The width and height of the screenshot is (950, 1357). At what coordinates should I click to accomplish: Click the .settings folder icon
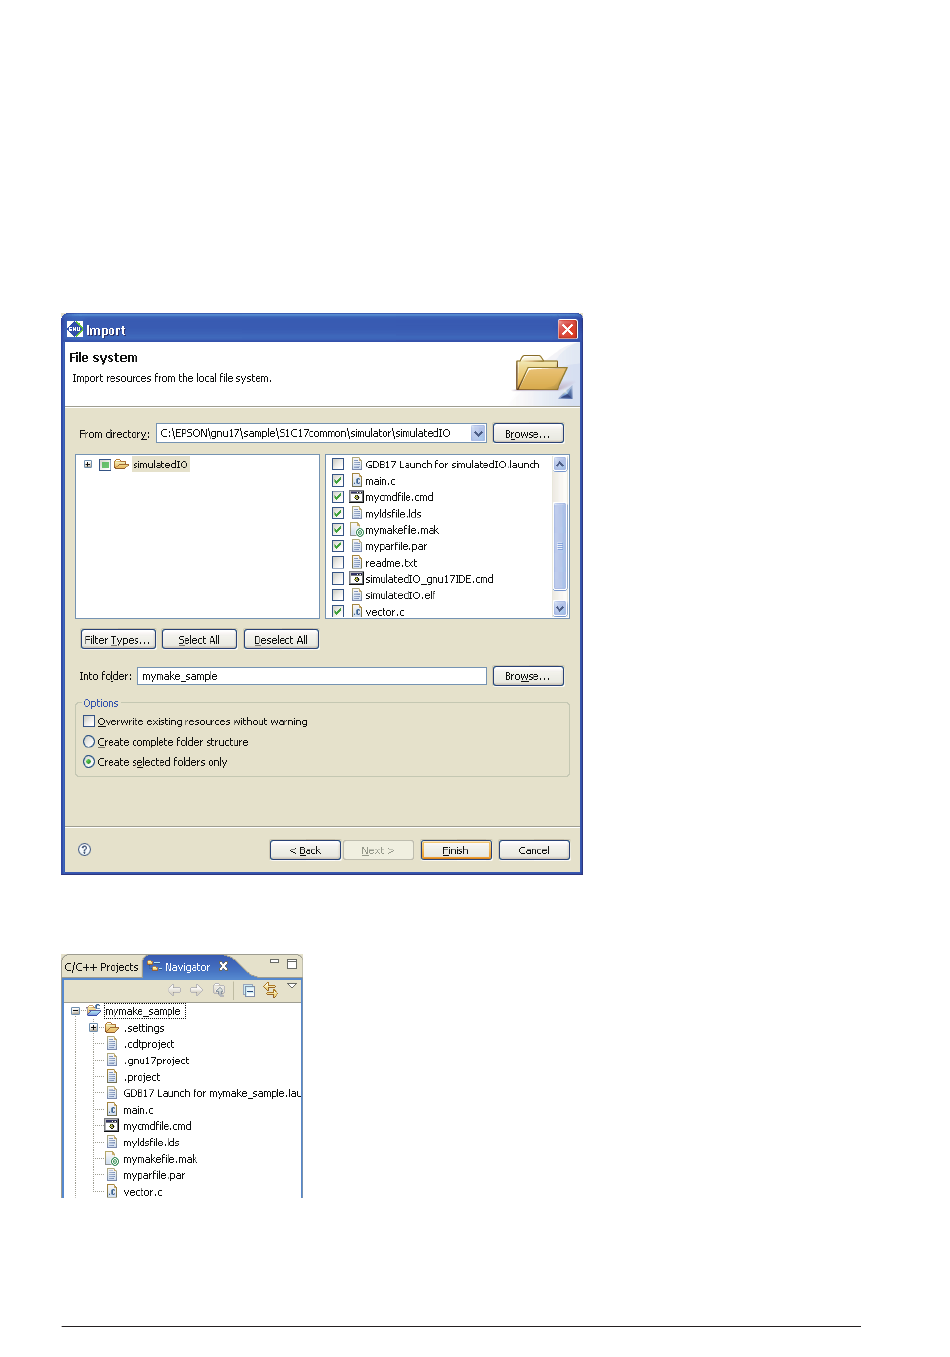(x=112, y=1028)
